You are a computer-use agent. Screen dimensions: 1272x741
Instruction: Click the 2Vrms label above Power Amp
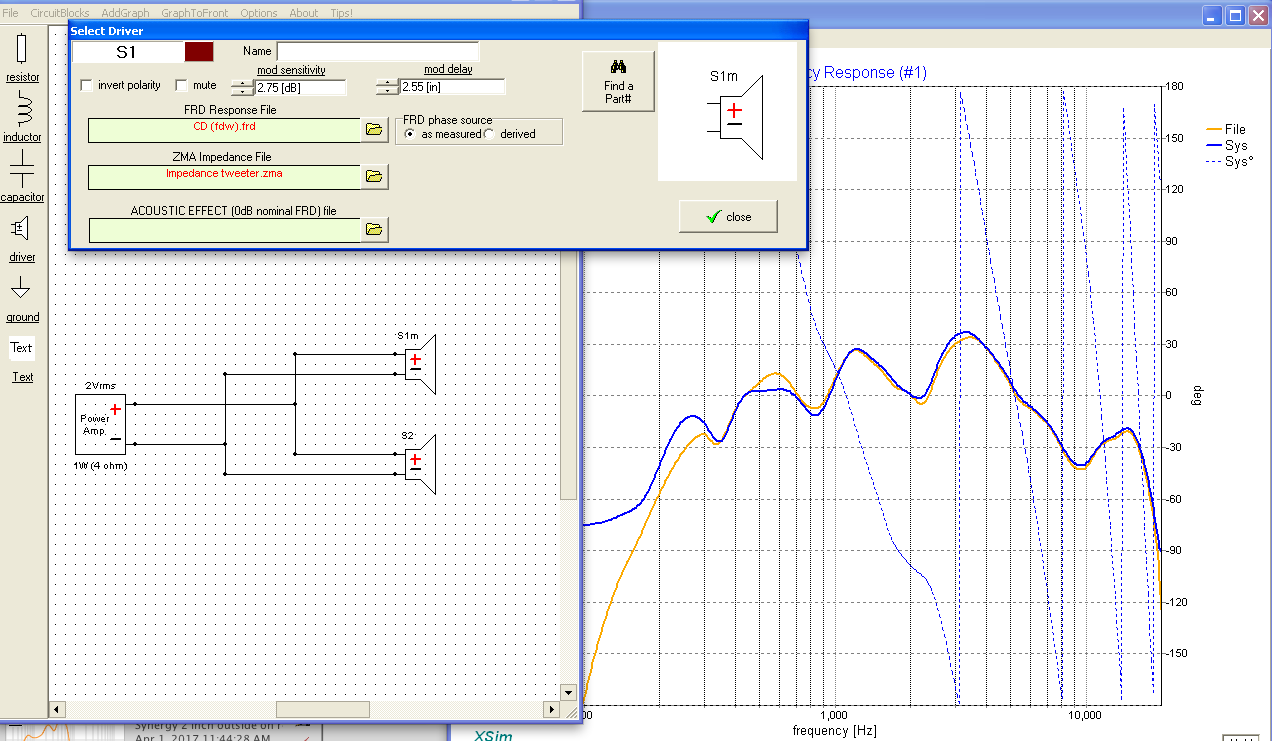tap(101, 385)
